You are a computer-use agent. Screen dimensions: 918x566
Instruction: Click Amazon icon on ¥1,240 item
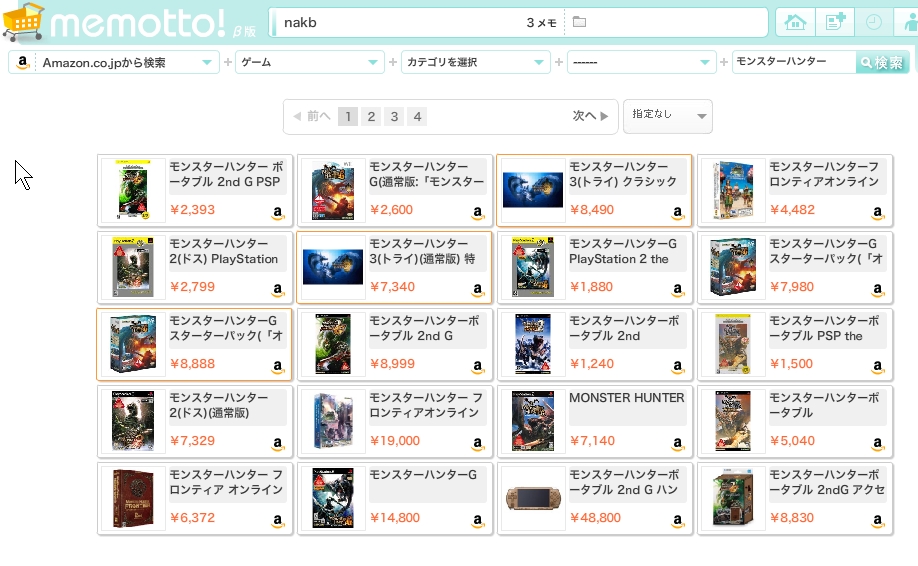[x=678, y=366]
